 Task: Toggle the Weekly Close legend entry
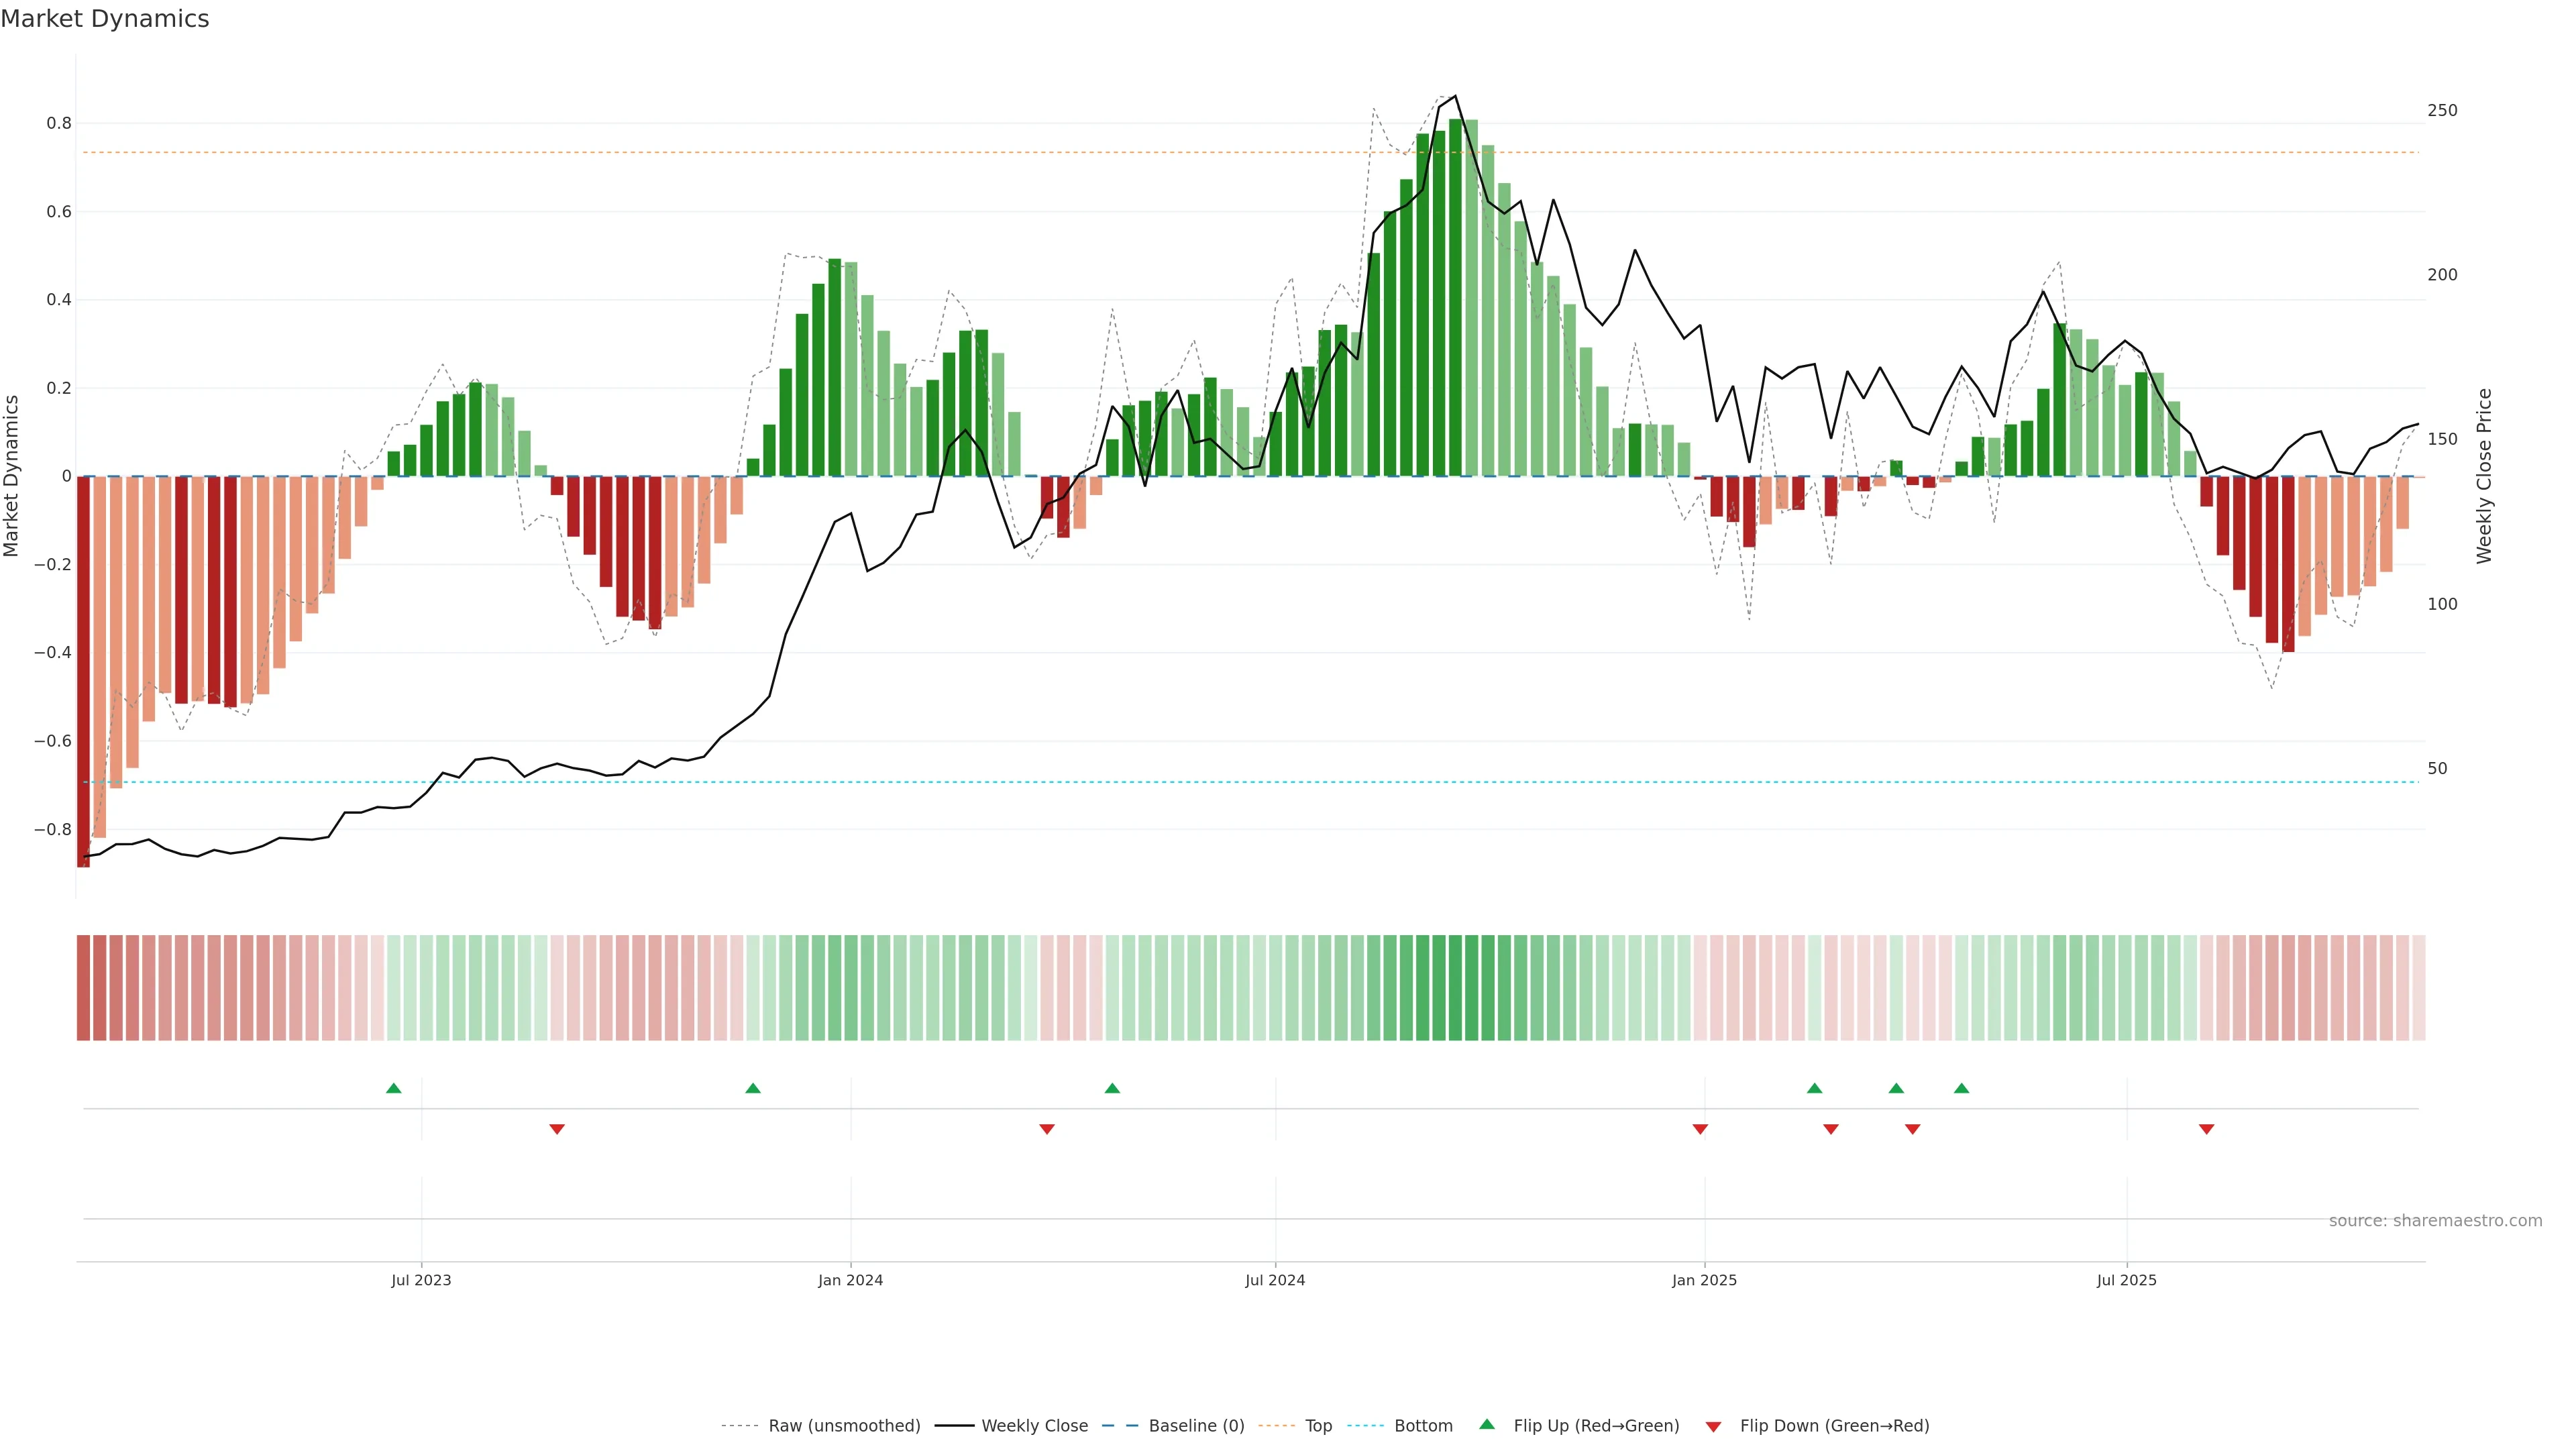(x=1034, y=1426)
